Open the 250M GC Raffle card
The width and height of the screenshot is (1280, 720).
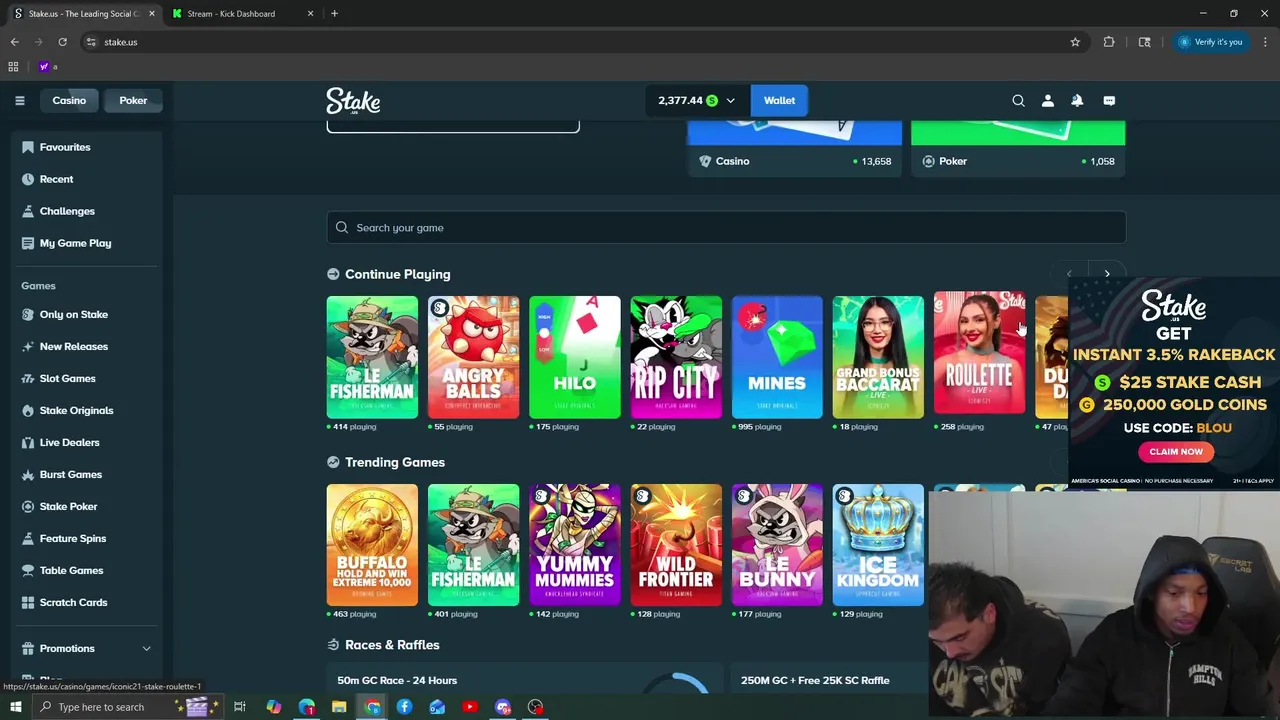(x=829, y=680)
